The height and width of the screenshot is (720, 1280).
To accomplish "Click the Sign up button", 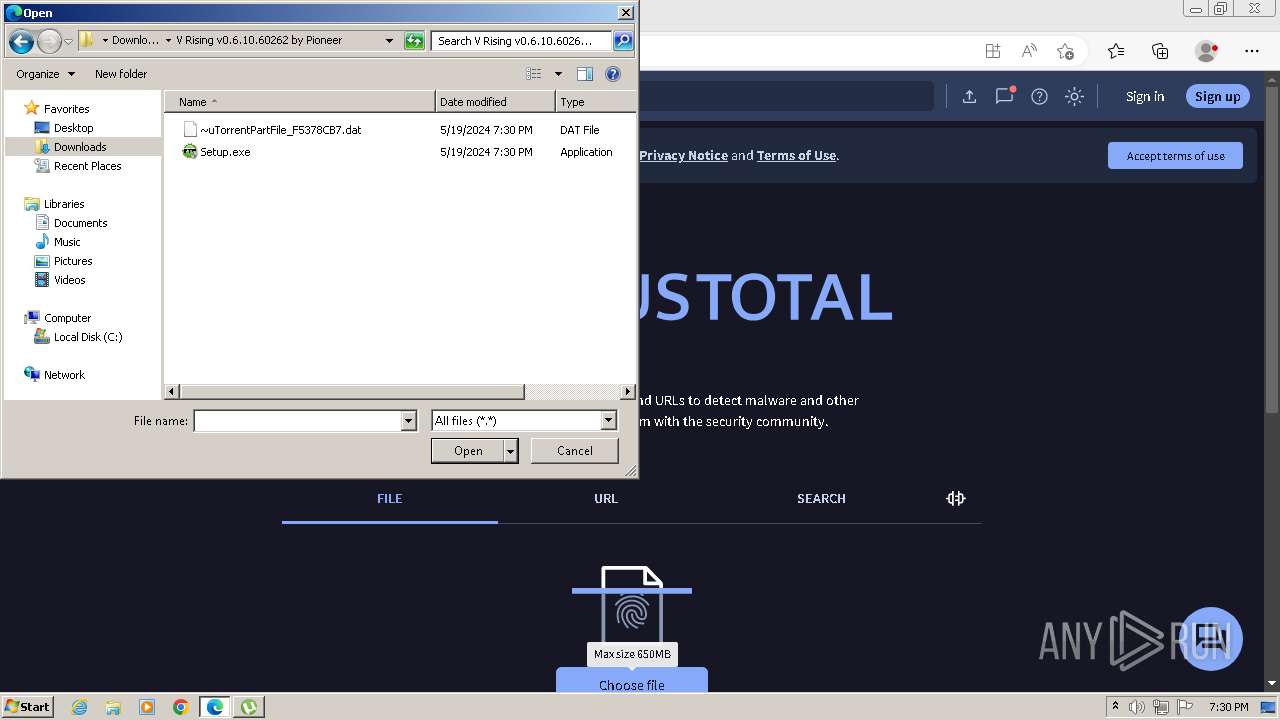I will click(1217, 96).
